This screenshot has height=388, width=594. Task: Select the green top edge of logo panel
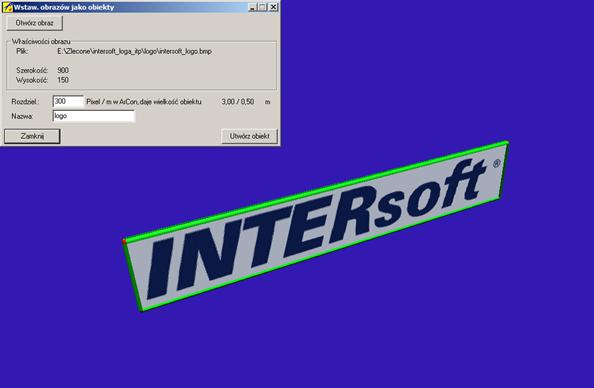[x=316, y=191]
